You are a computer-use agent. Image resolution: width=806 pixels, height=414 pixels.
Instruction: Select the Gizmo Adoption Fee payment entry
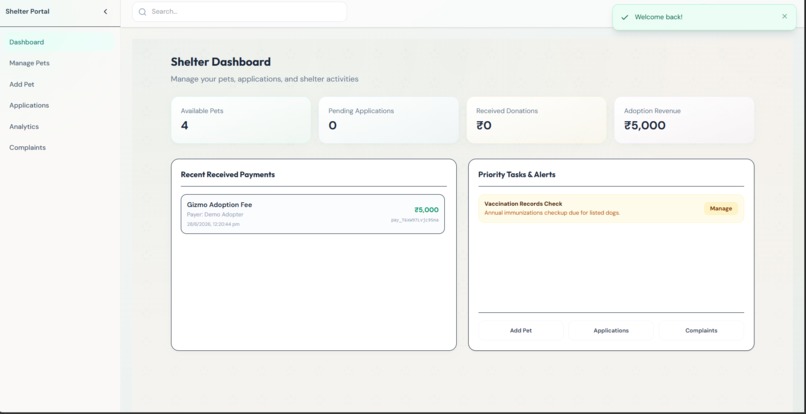[x=313, y=214]
